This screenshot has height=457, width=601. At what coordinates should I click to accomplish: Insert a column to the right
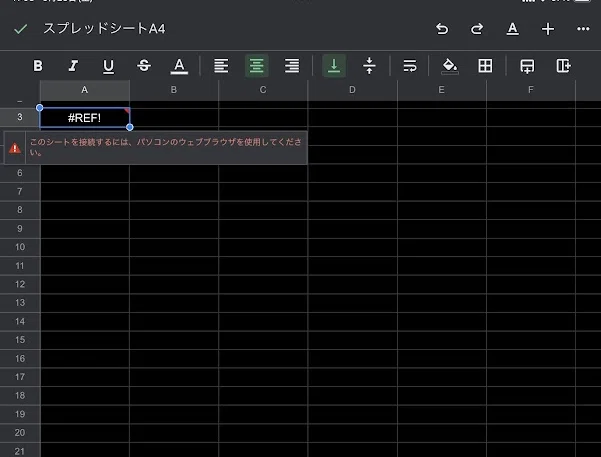563,66
